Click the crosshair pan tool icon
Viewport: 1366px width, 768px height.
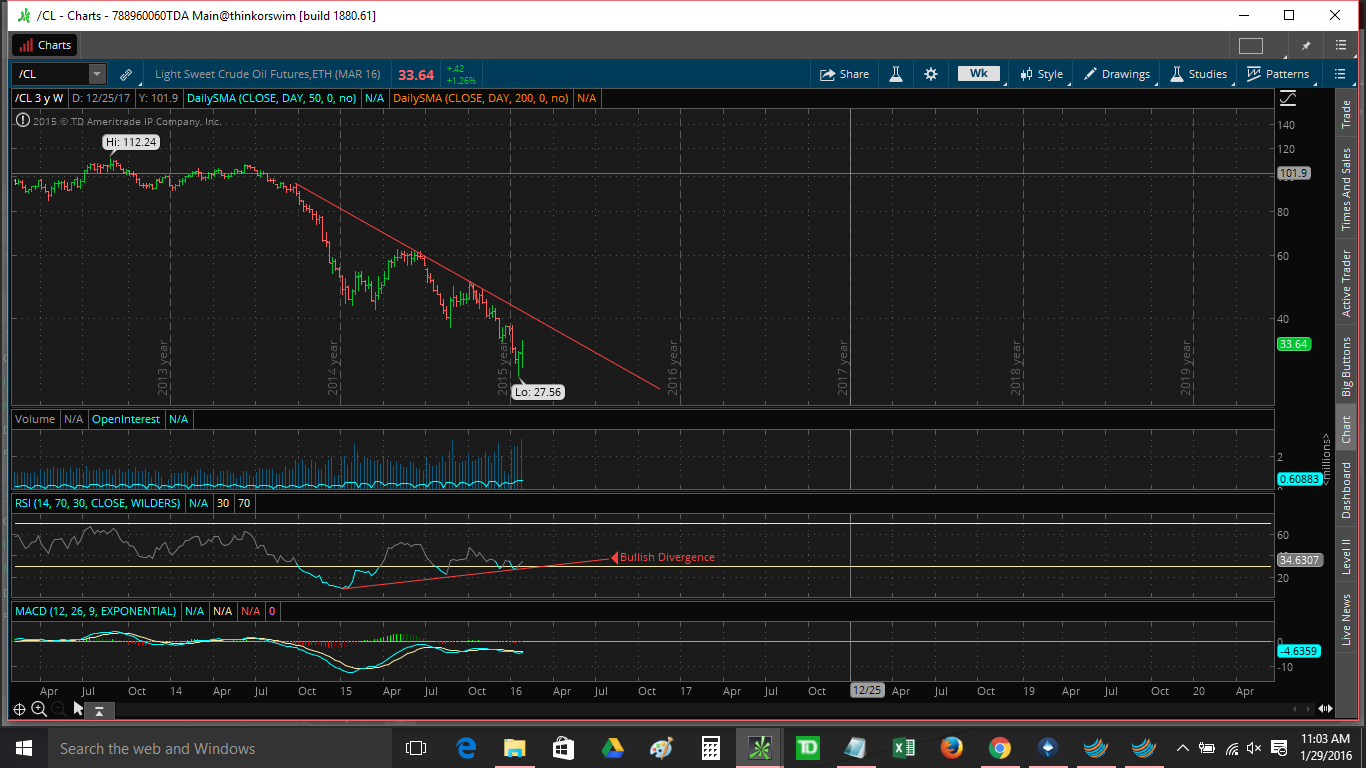click(x=19, y=709)
